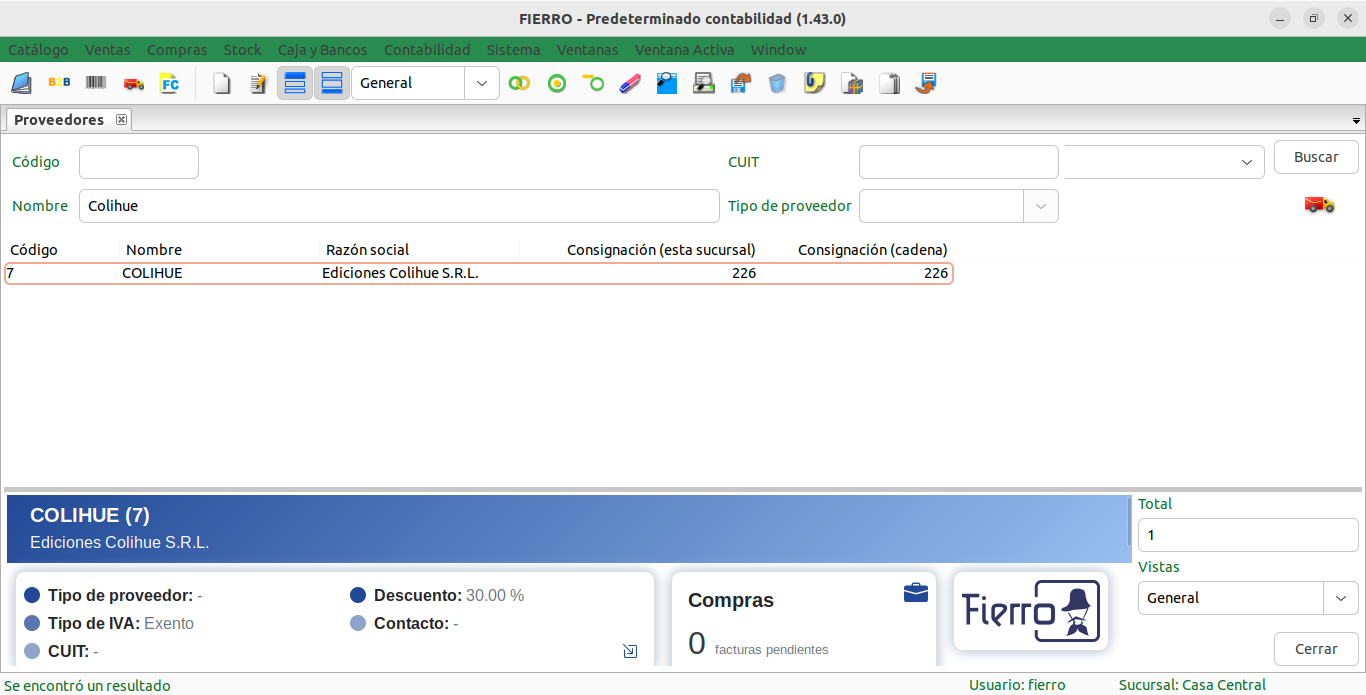Toggle the first blue split-panel layout button
1366x695 pixels.
295,83
